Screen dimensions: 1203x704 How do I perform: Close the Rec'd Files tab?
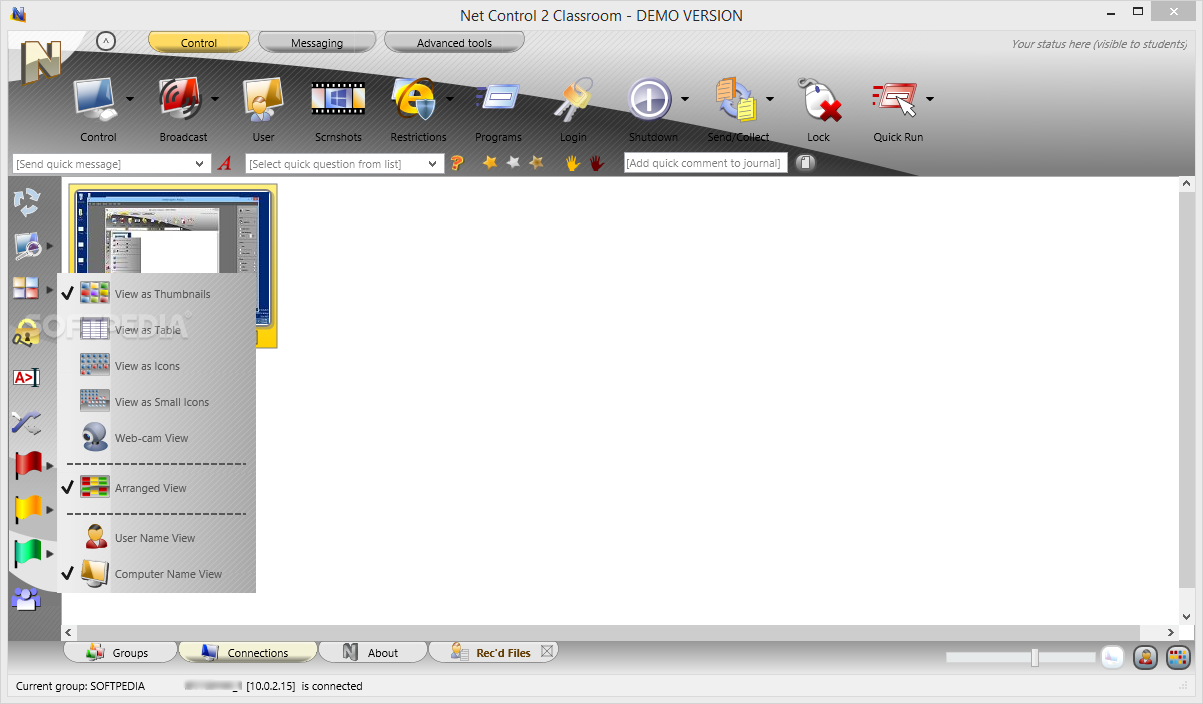[x=547, y=651]
